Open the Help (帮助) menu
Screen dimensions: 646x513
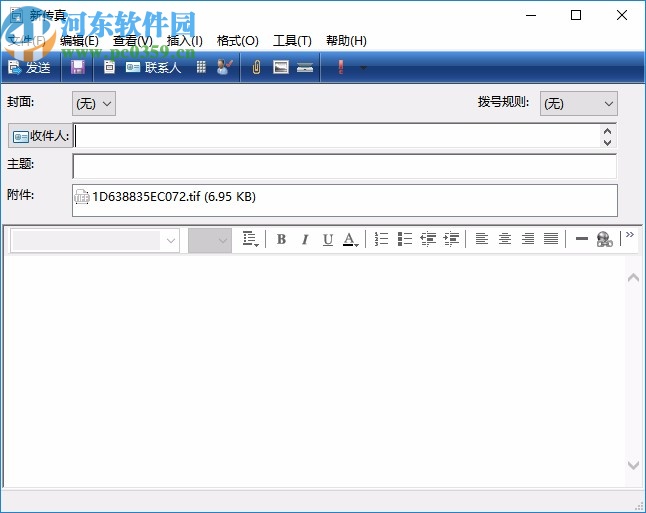click(x=346, y=41)
